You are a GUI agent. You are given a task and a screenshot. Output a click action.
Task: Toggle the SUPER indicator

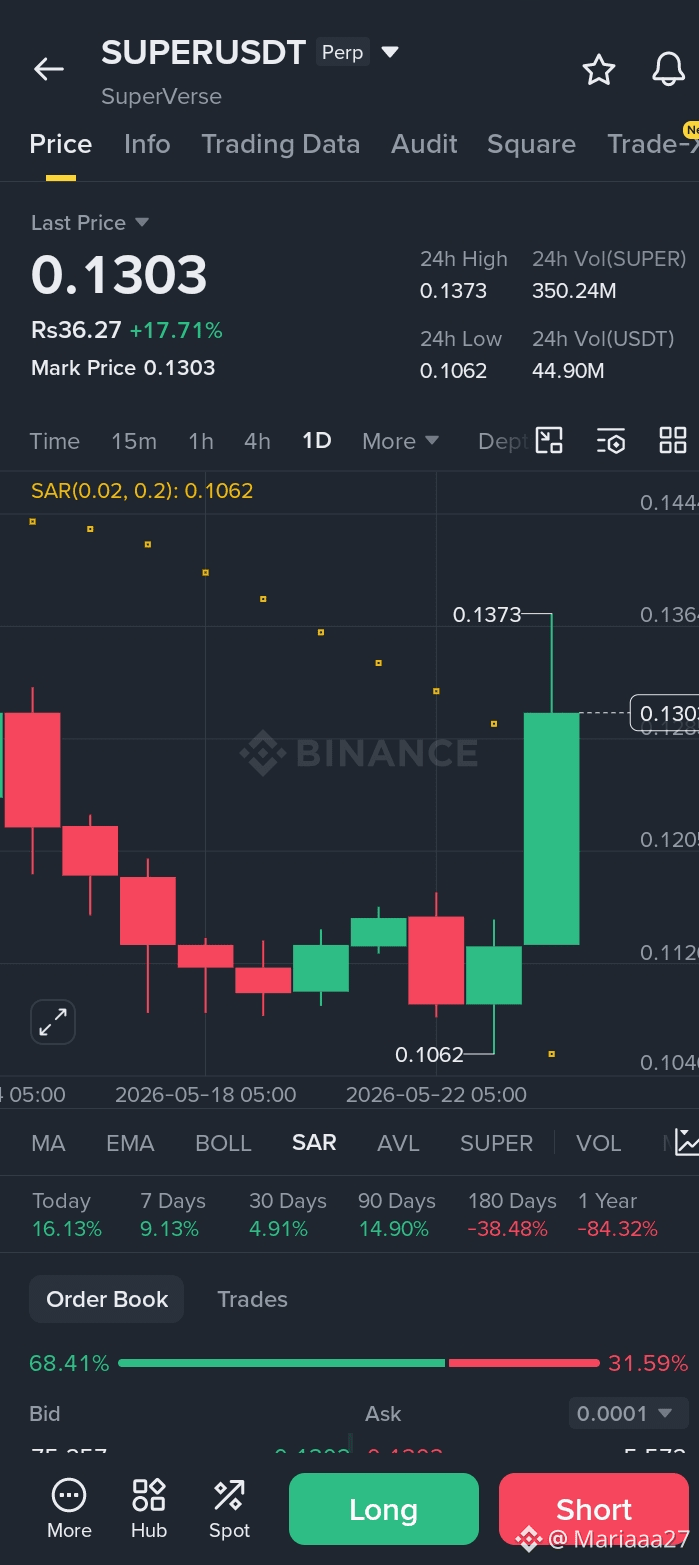(x=496, y=1143)
